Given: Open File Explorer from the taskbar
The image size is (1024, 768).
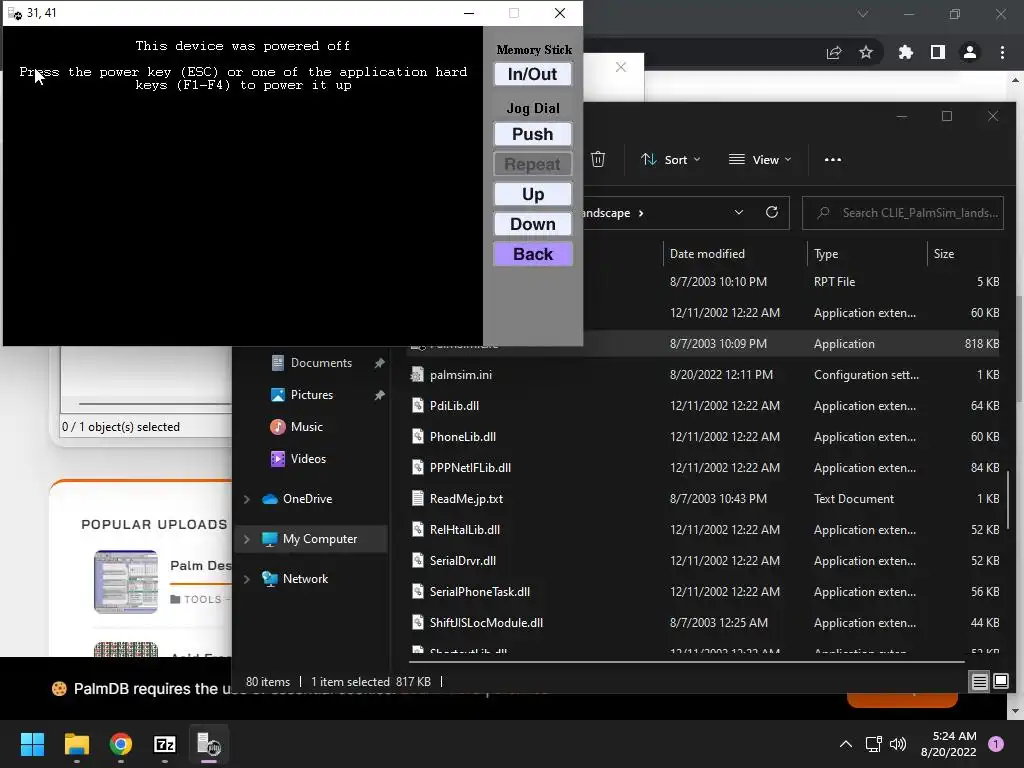Looking at the screenshot, I should (x=76, y=744).
